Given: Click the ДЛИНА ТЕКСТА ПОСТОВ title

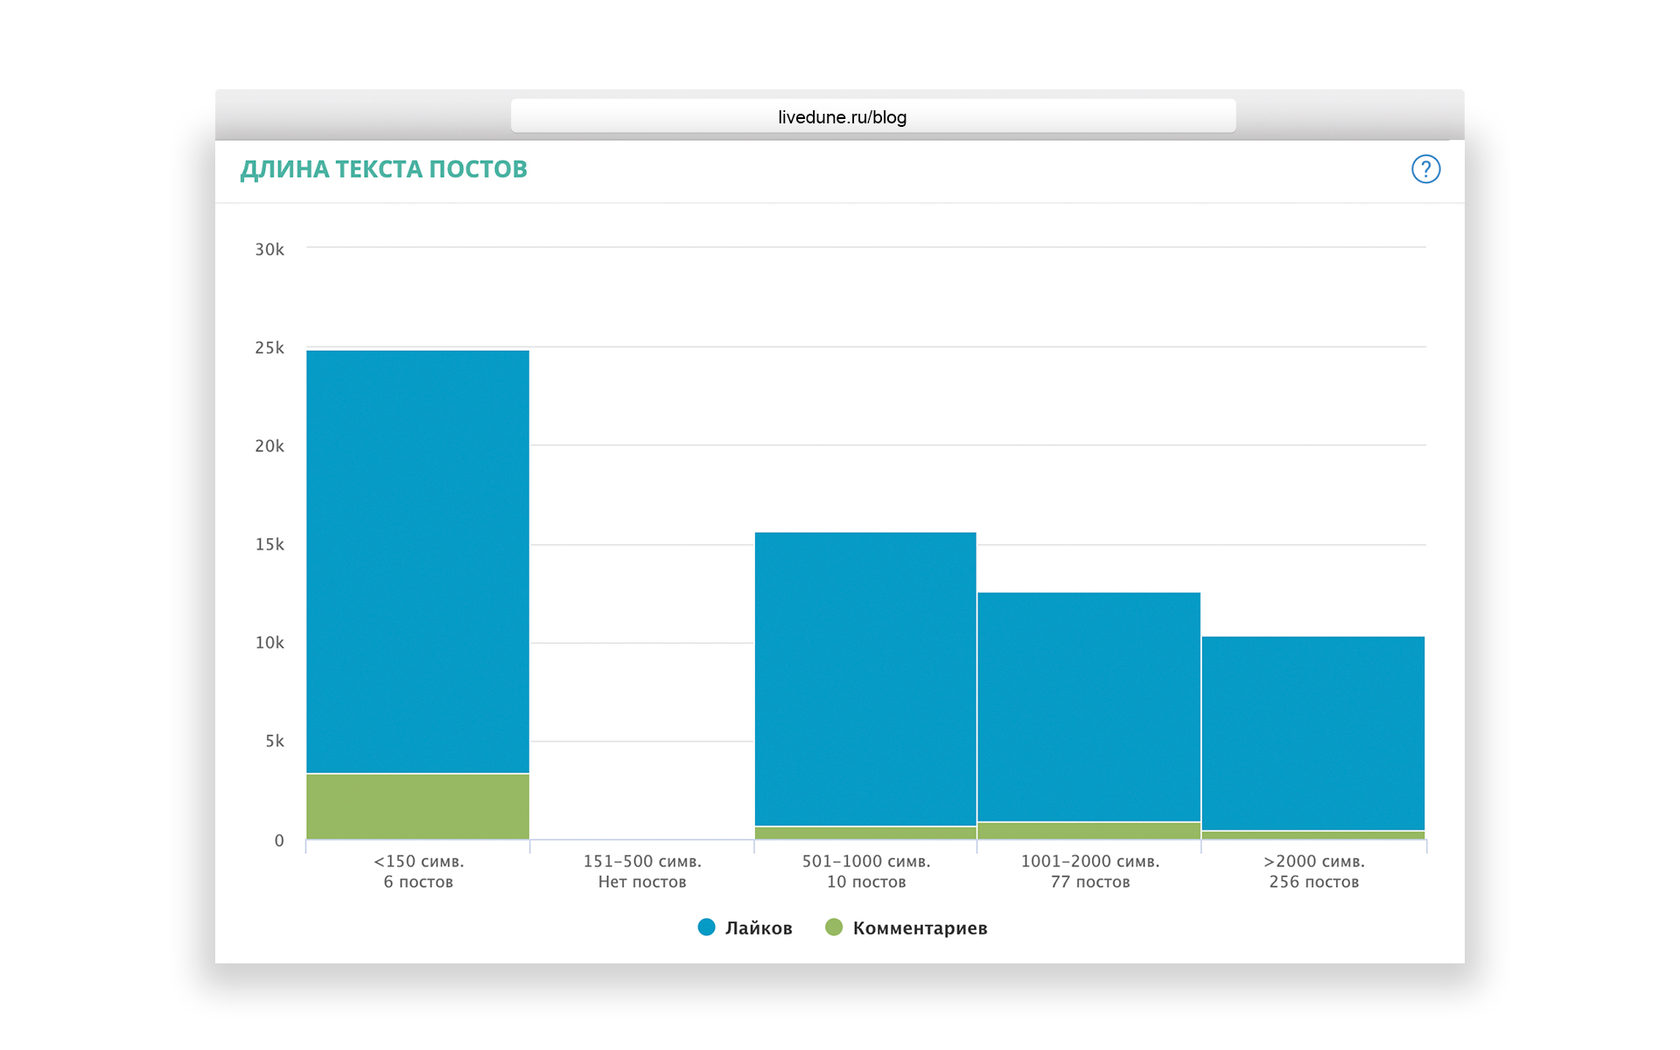Looking at the screenshot, I should [384, 169].
